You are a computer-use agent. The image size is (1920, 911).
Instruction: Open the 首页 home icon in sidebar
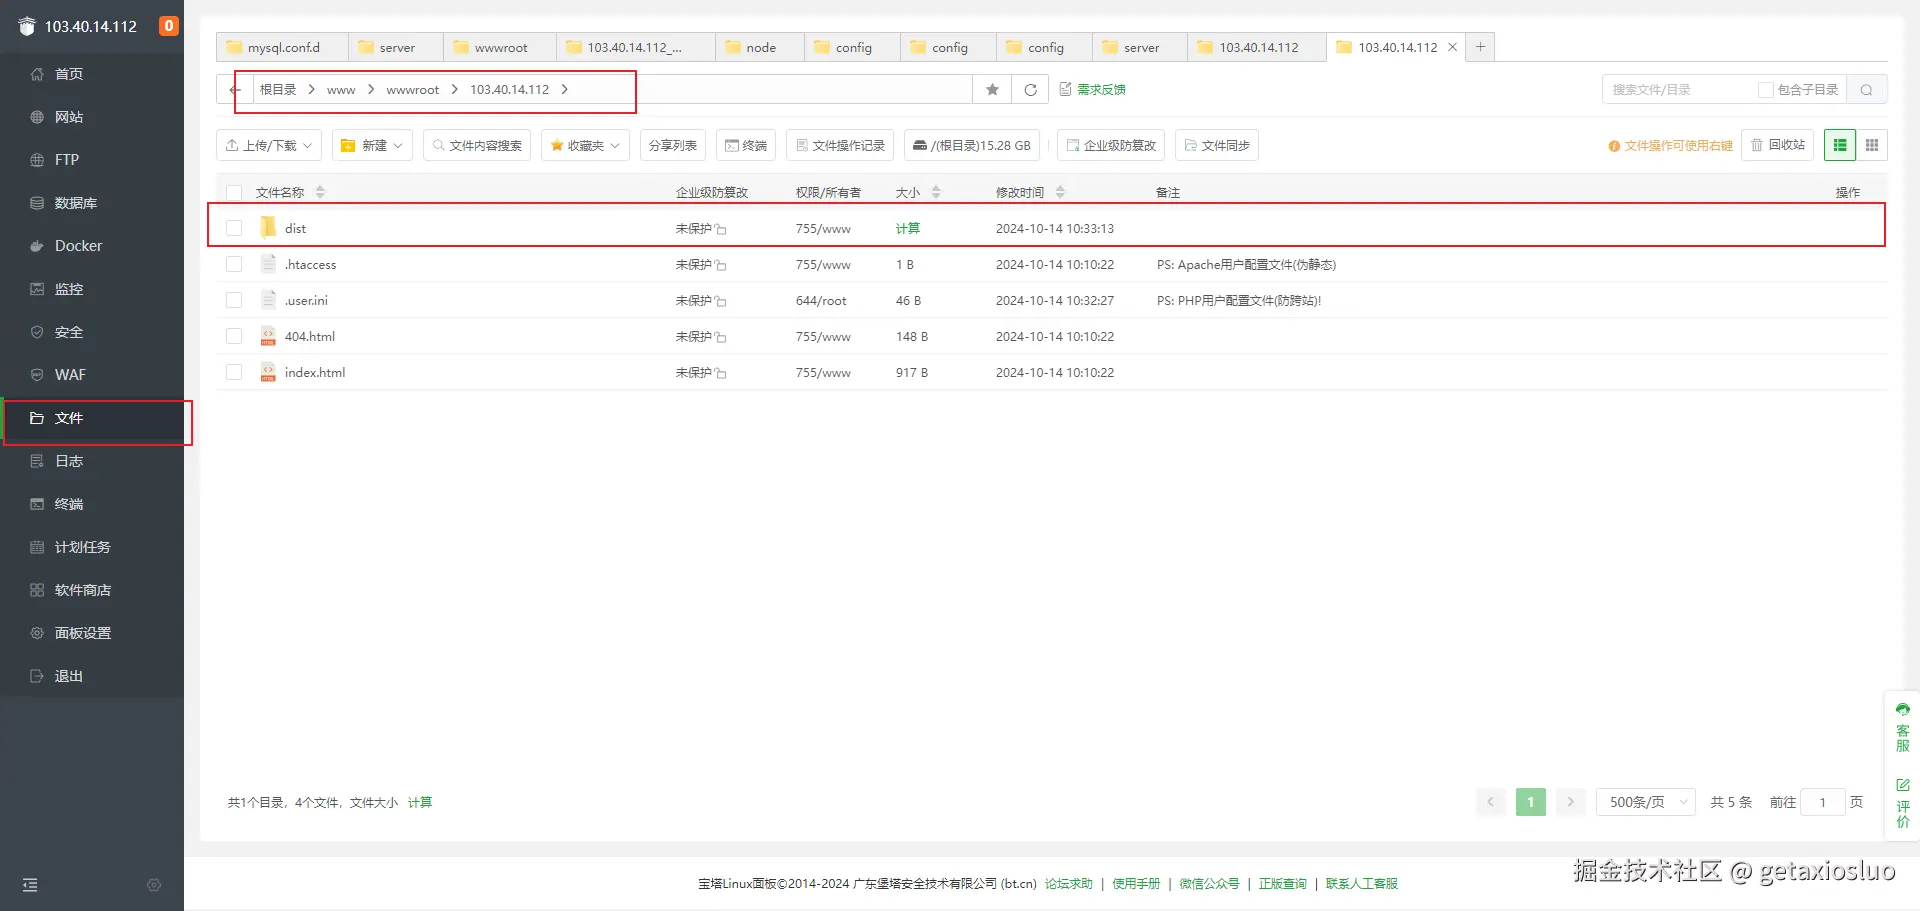[x=37, y=74]
